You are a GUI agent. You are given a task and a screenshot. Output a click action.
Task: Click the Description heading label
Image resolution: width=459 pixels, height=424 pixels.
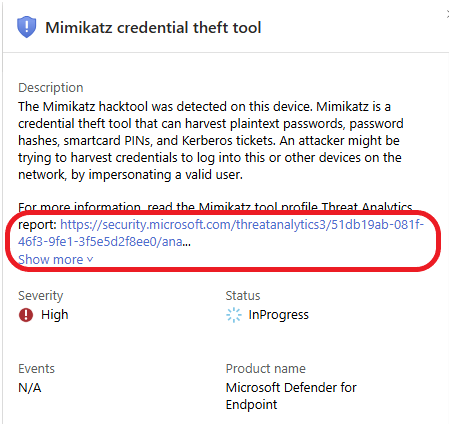click(51, 88)
